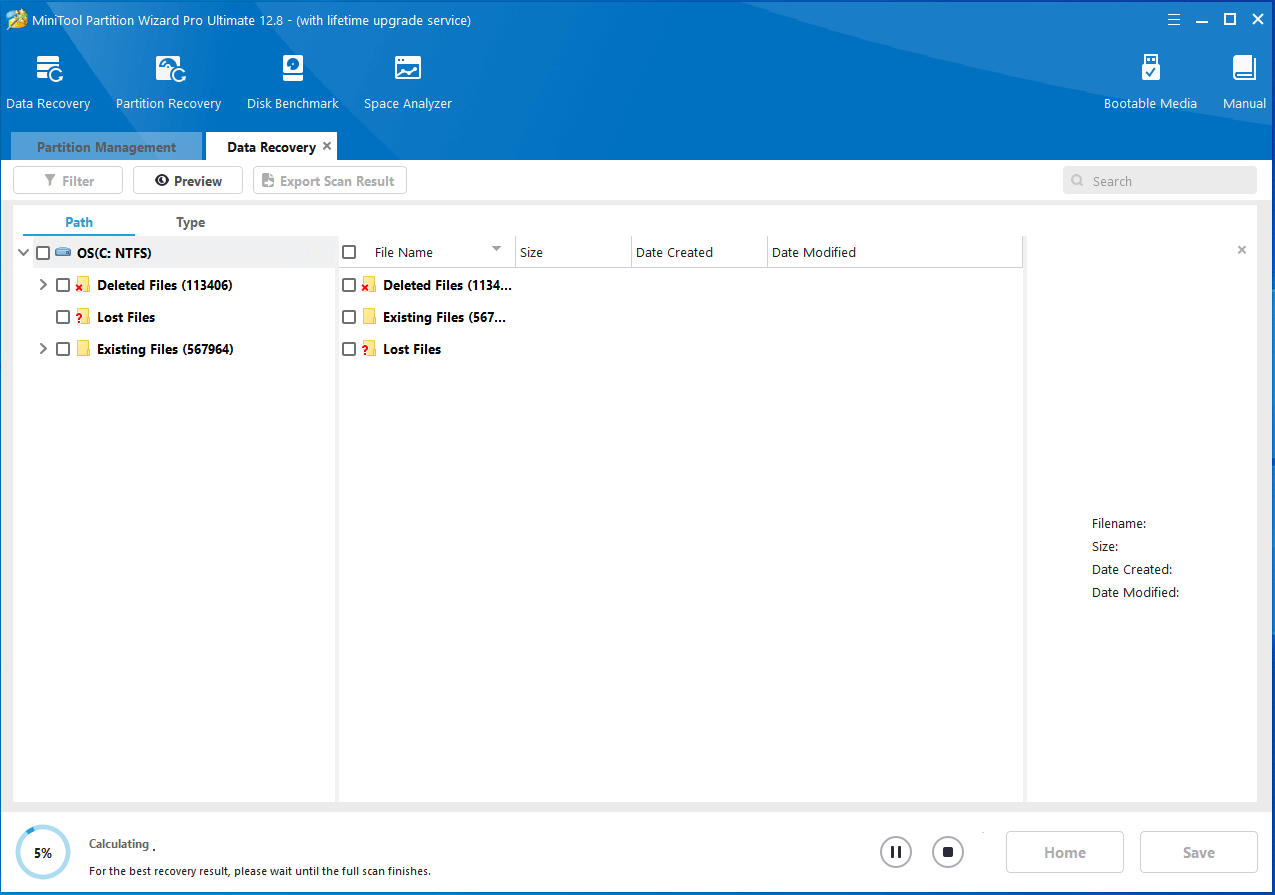Screen dimensions: 1275x895
Task: Expand the Existing Files tree node
Action: pyautogui.click(x=43, y=349)
